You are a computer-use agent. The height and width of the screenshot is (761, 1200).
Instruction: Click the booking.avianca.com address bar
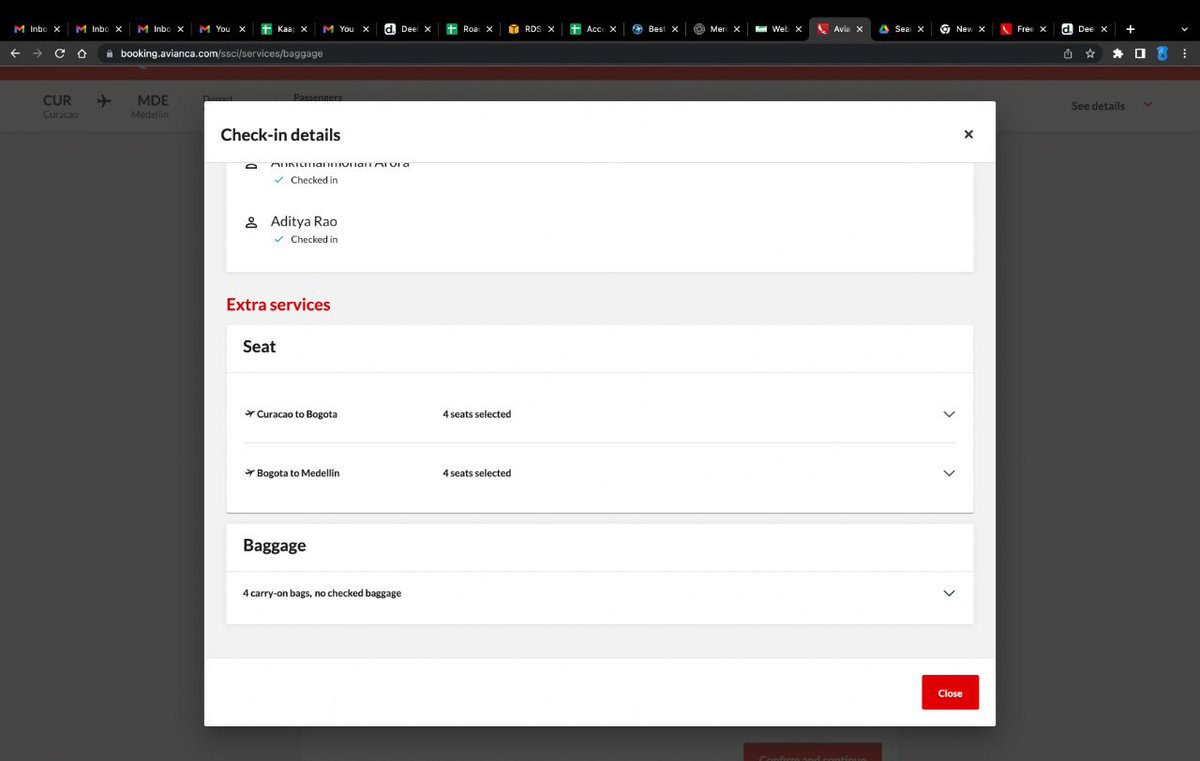[580, 53]
